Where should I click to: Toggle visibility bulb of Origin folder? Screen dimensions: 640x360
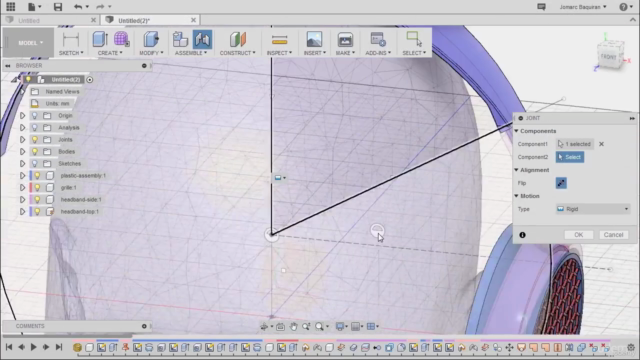pos(35,116)
